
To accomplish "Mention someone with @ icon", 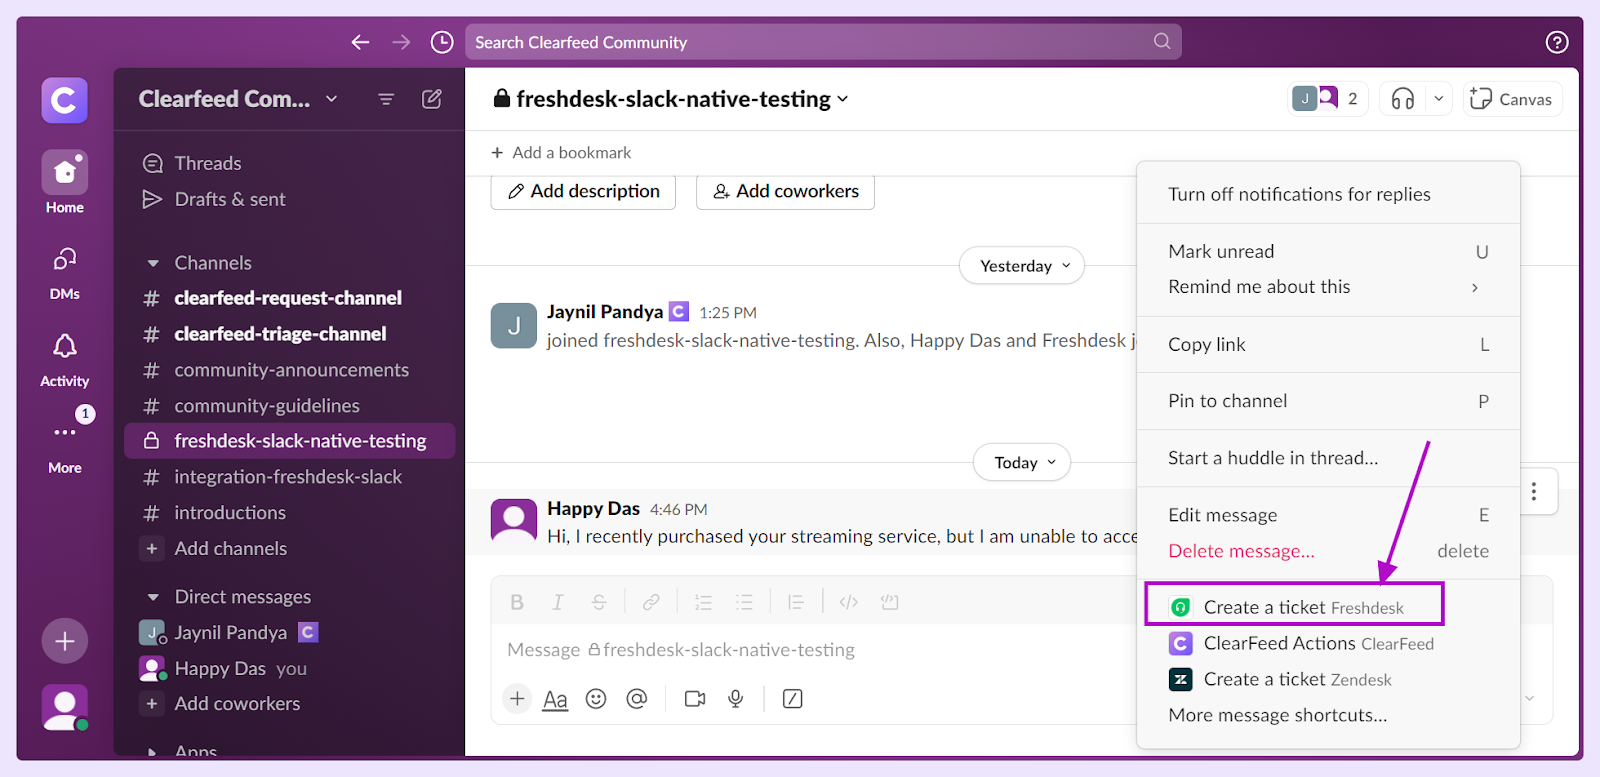I will tap(637, 699).
